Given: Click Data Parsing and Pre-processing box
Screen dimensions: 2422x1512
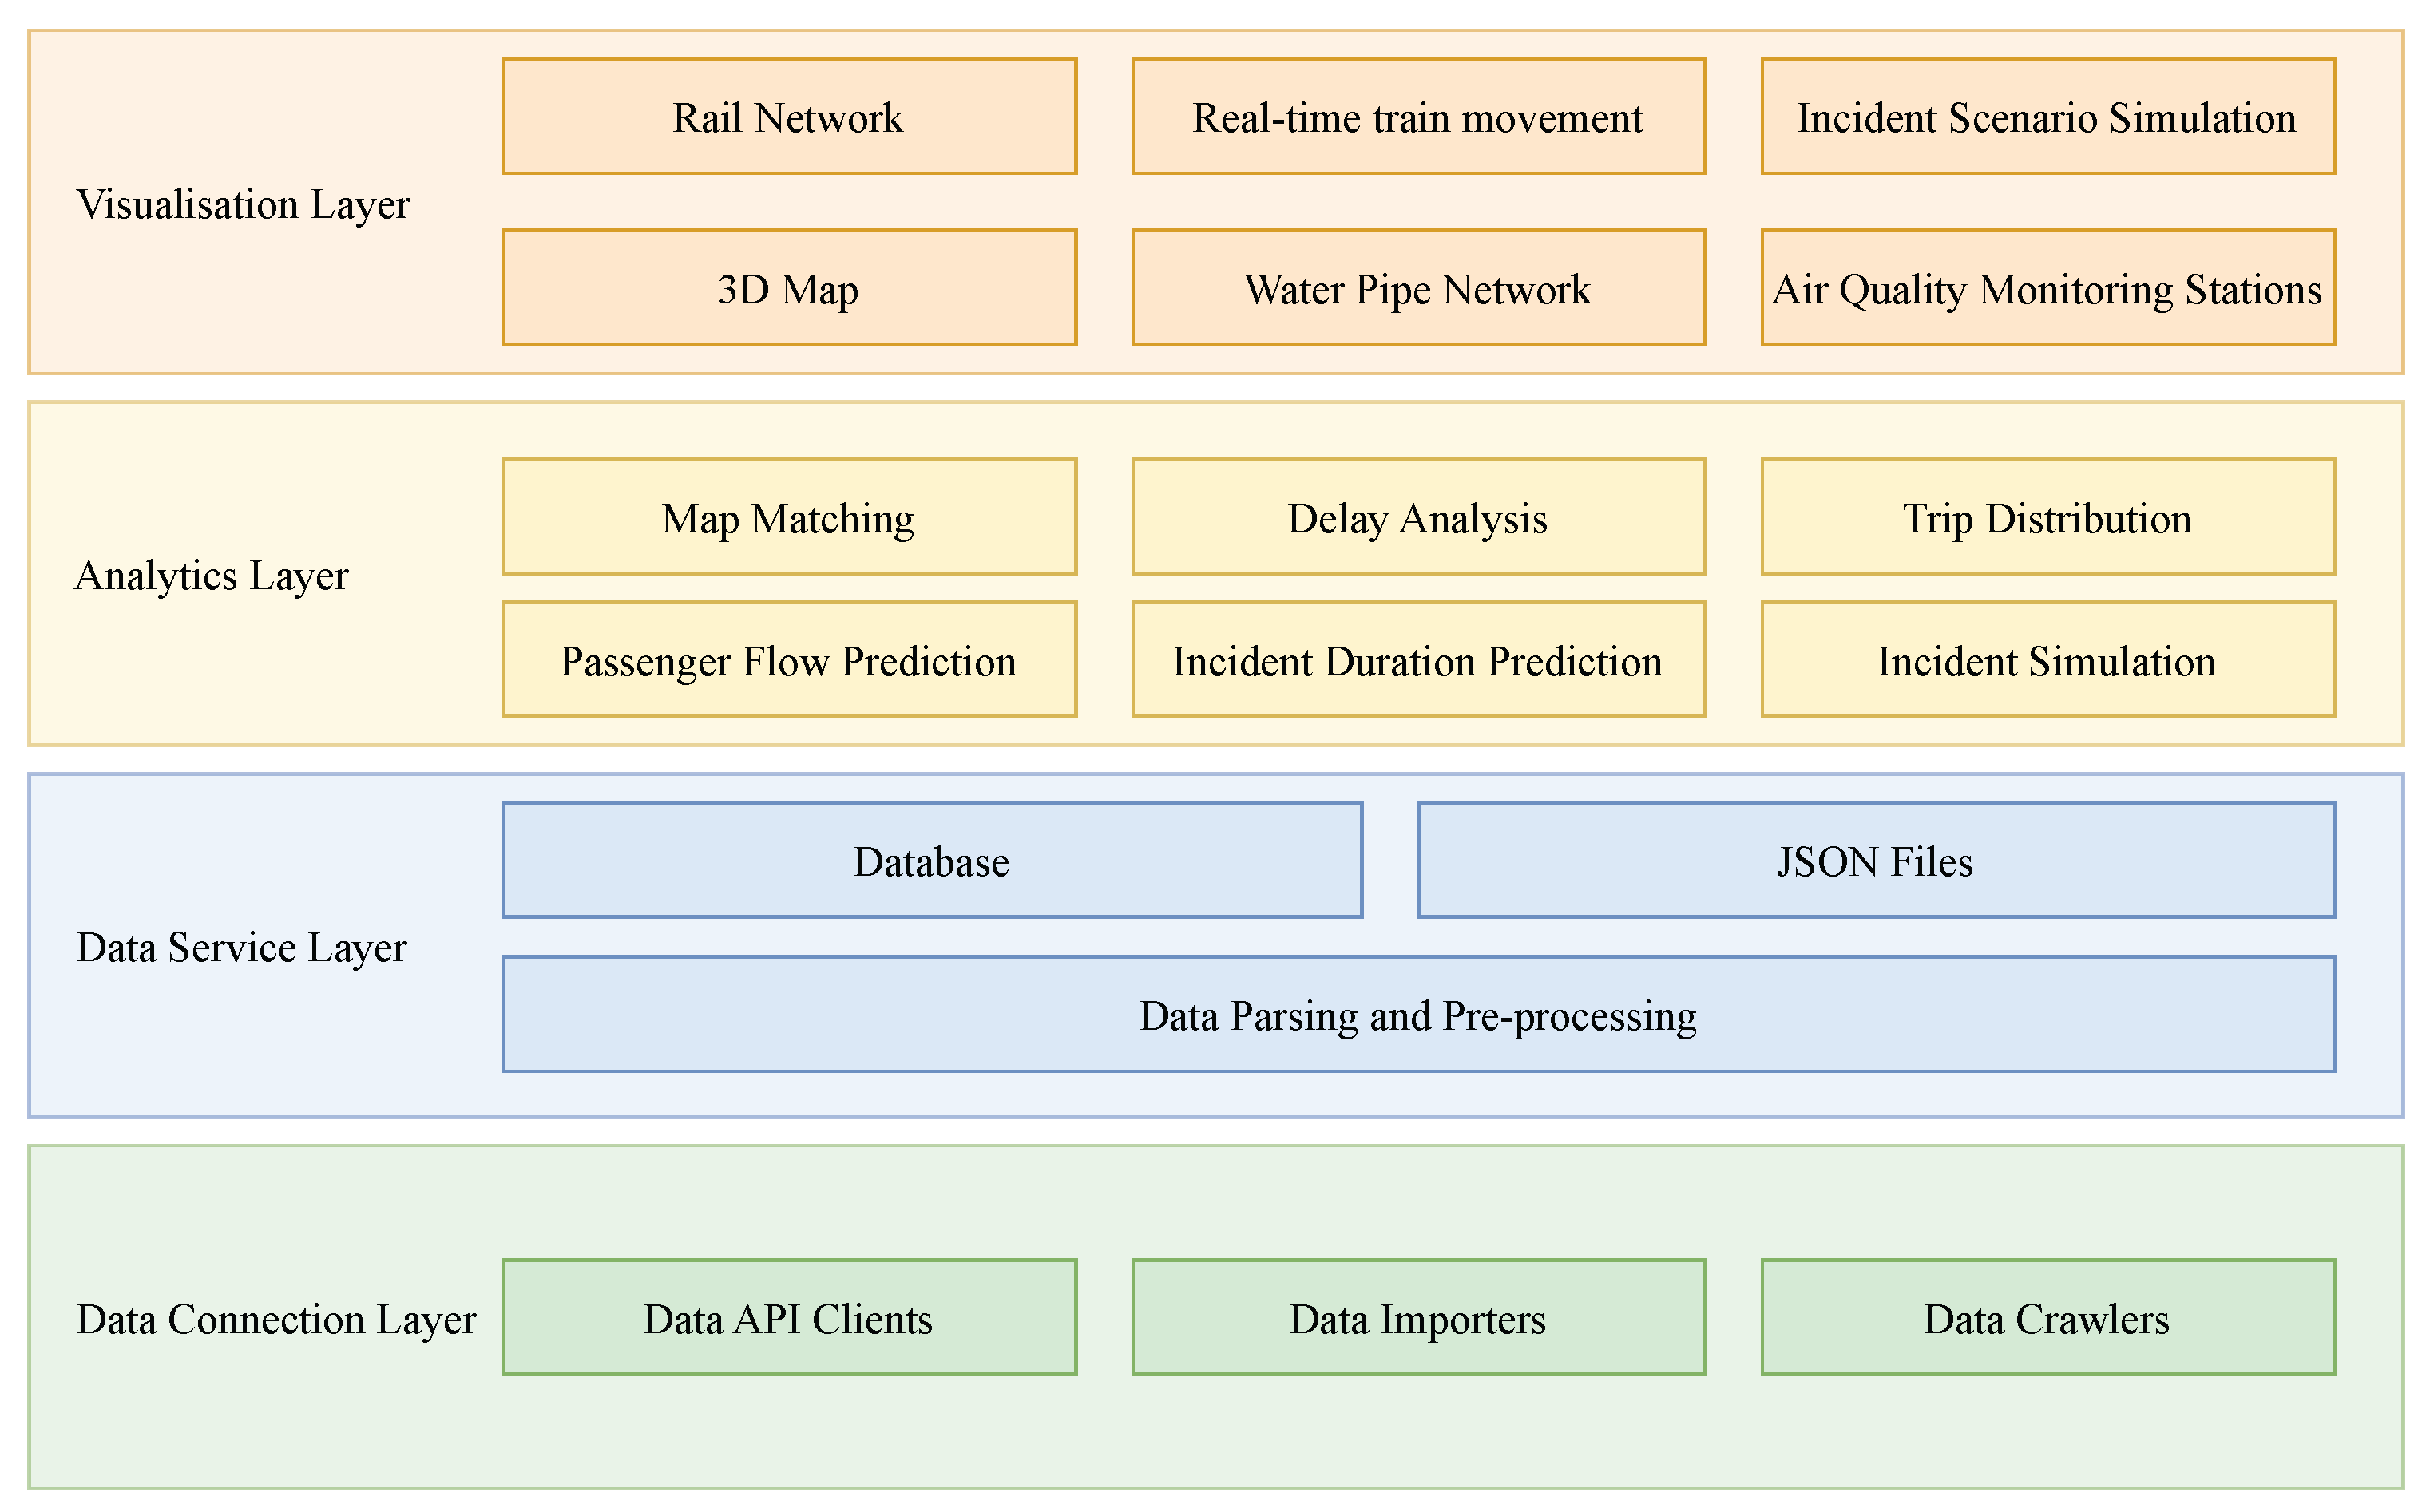Looking at the screenshot, I should (x=1418, y=1015).
